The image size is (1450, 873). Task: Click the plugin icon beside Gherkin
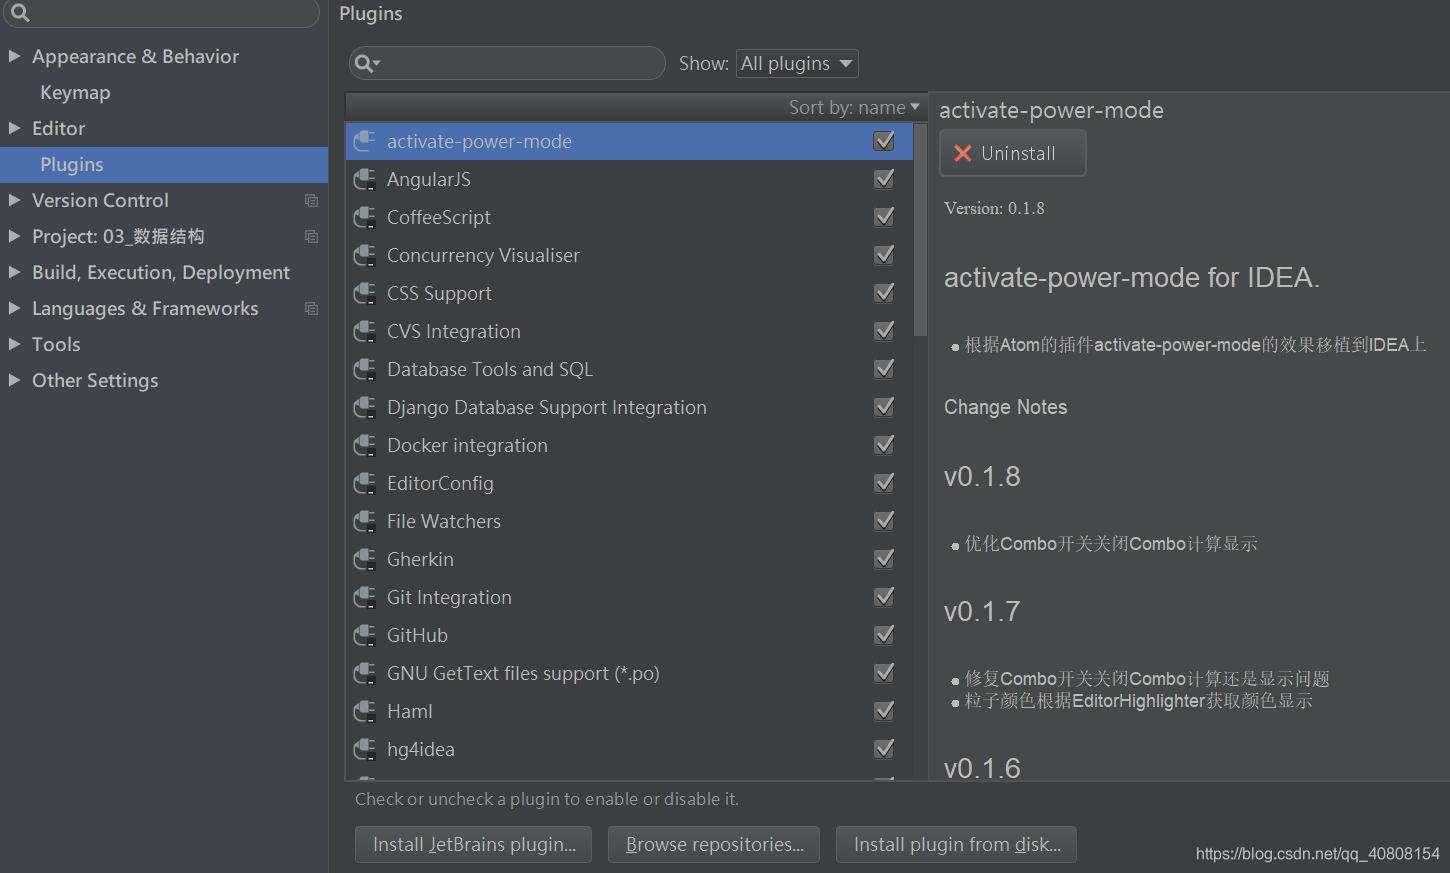point(365,559)
